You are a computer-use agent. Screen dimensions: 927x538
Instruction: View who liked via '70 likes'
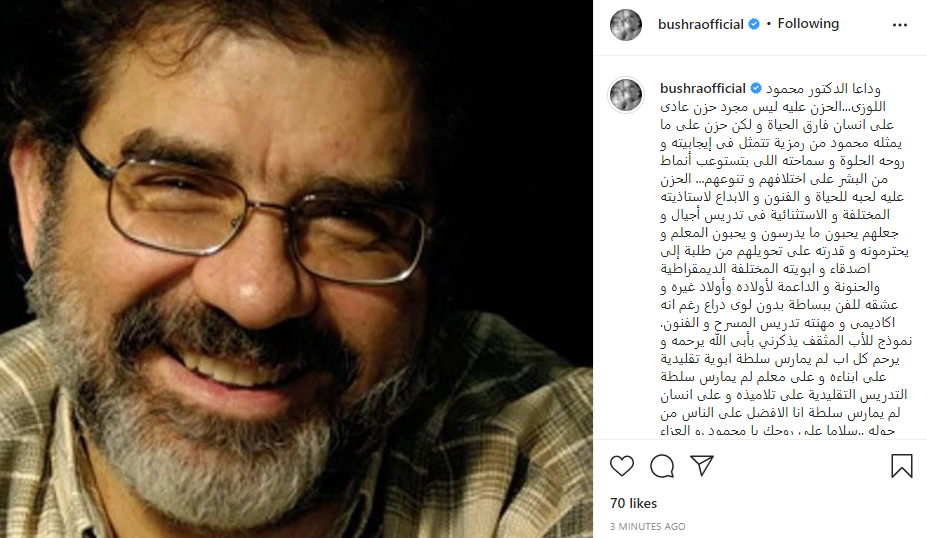point(633,503)
